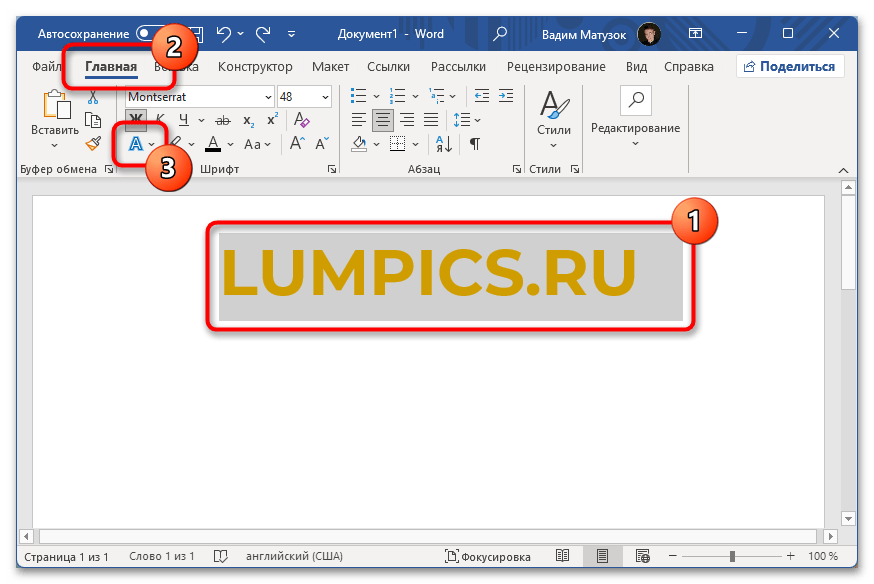The width and height of the screenshot is (874, 584).
Task: Adjust the zoom slider in status bar
Action: [x=732, y=556]
